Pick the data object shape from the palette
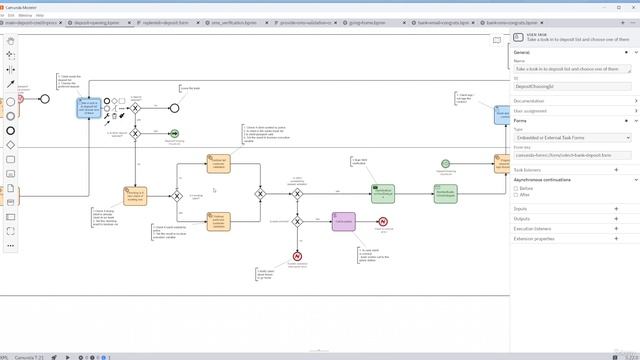This screenshot has width=640, height=360. click(x=11, y=188)
